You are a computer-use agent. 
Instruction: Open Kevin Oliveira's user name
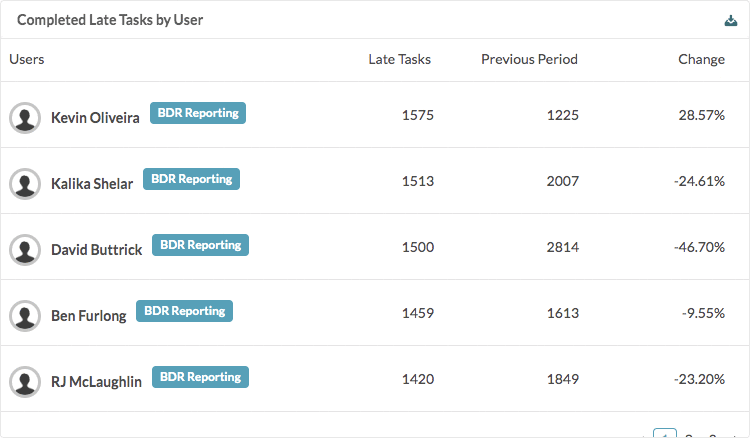pos(95,118)
